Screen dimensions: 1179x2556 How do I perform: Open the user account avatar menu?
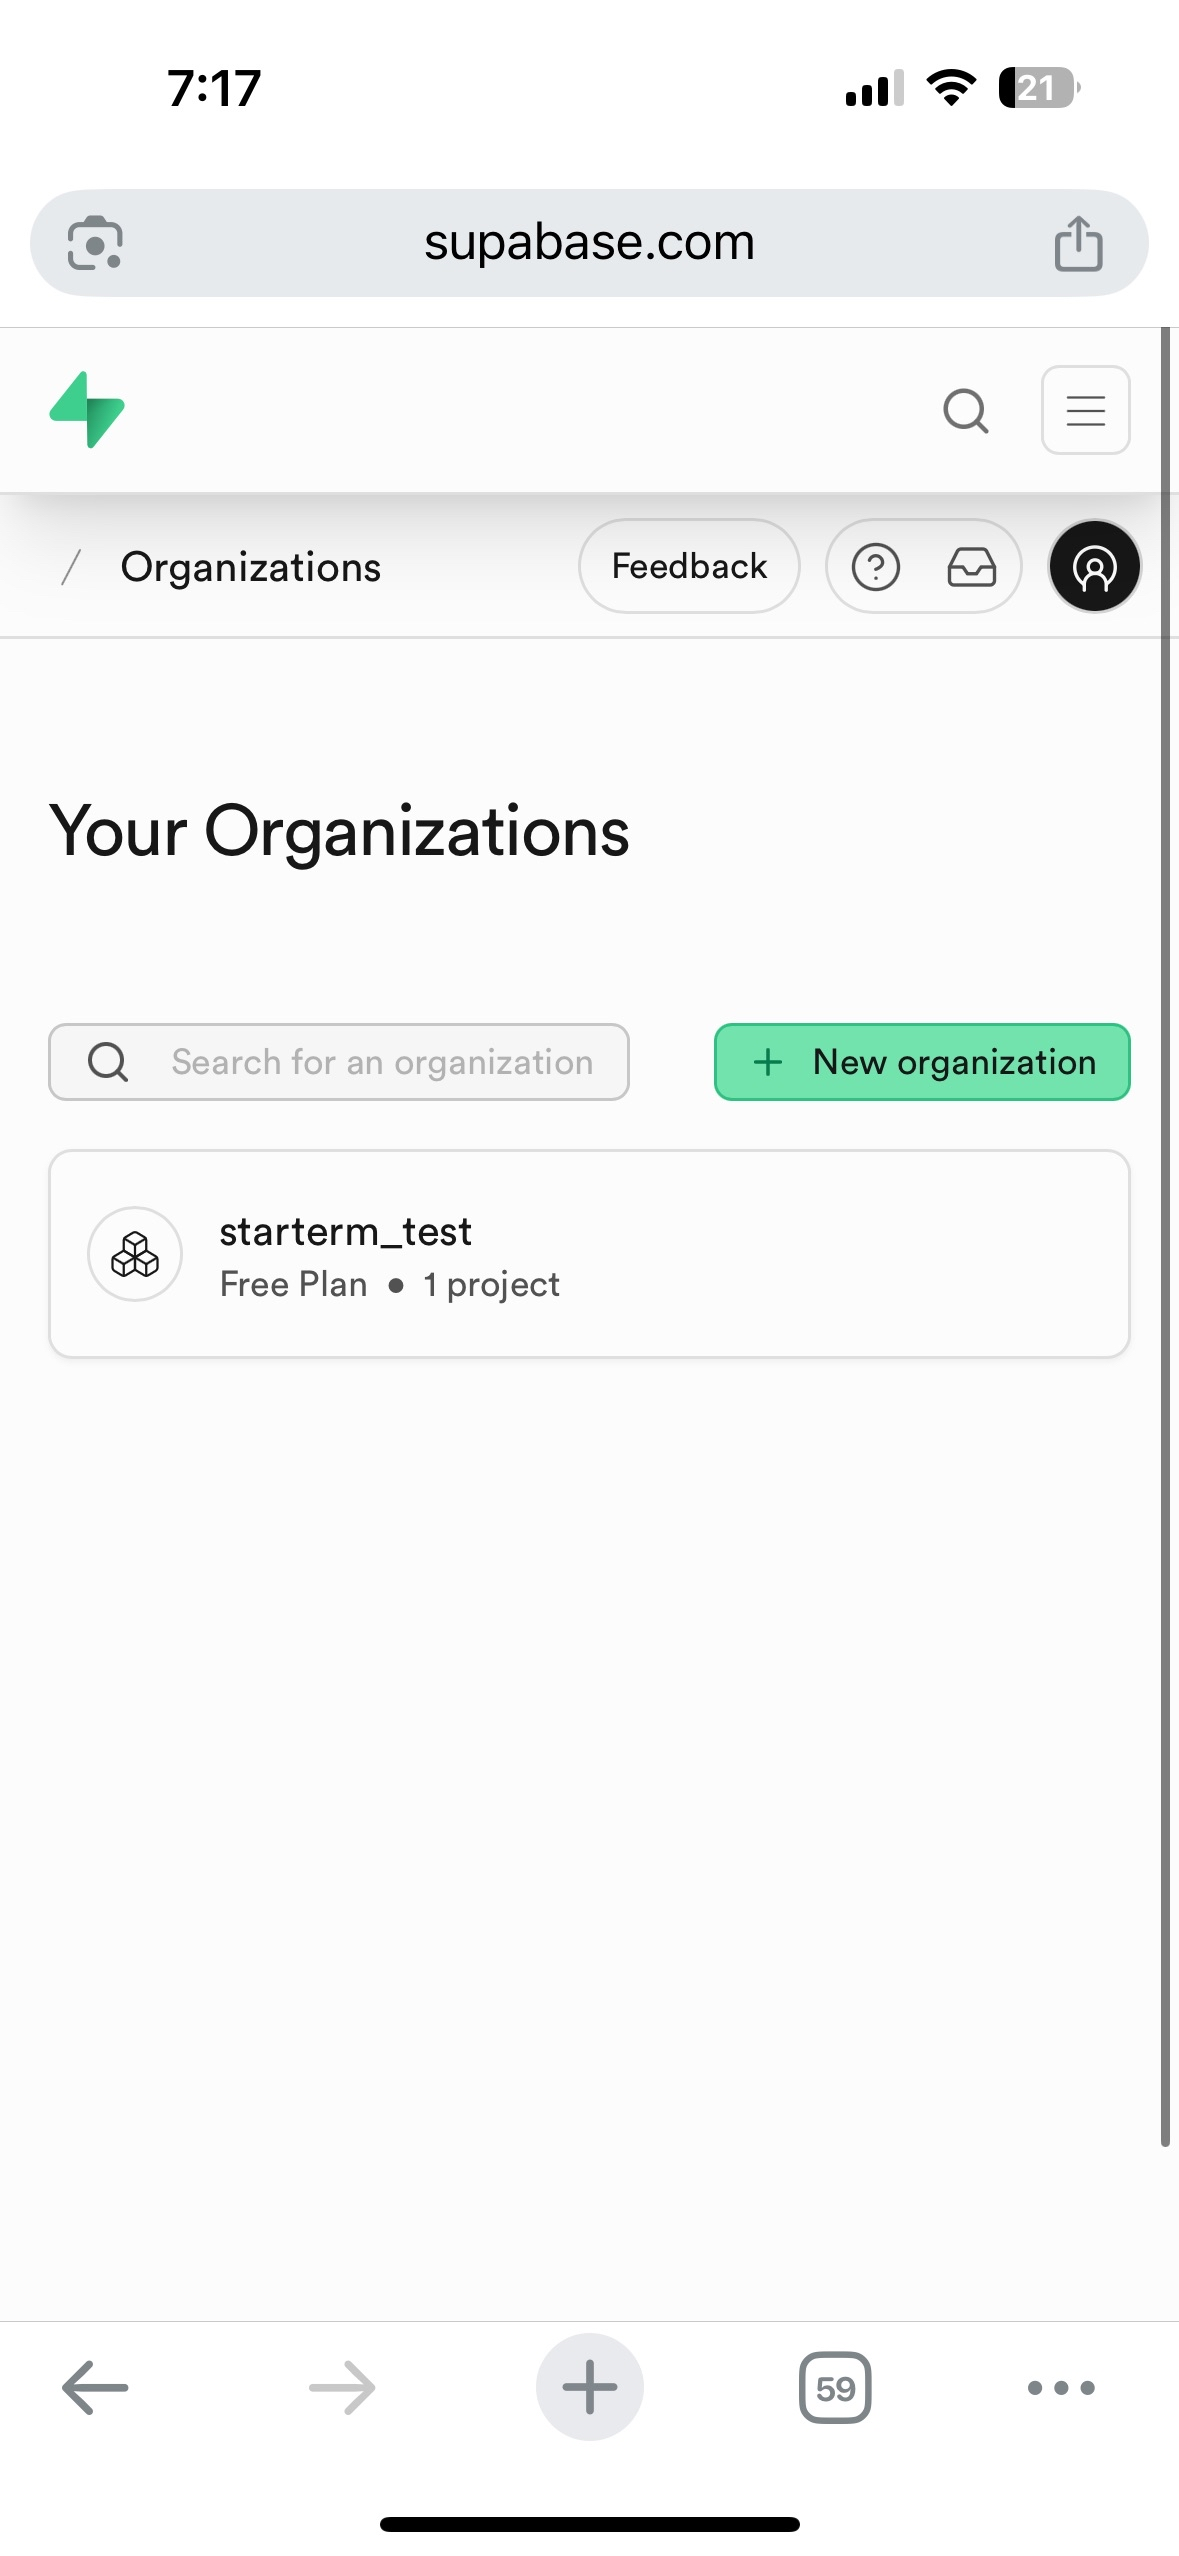click(x=1094, y=567)
